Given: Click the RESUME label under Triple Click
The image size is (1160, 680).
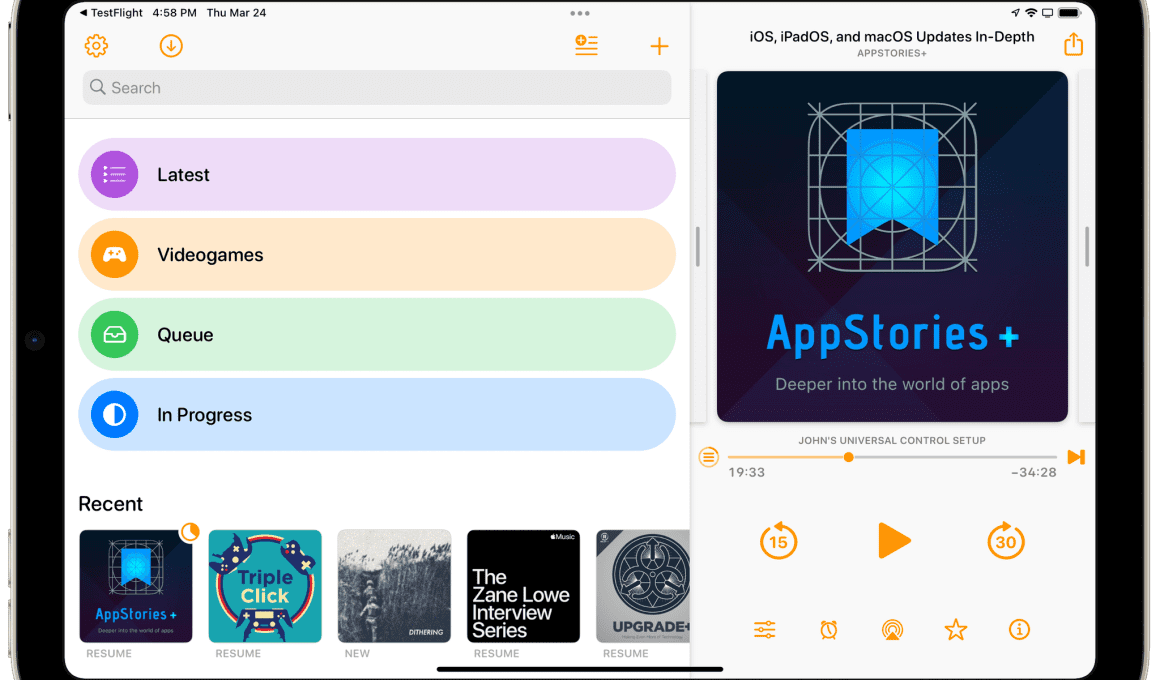Looking at the screenshot, I should (238, 653).
